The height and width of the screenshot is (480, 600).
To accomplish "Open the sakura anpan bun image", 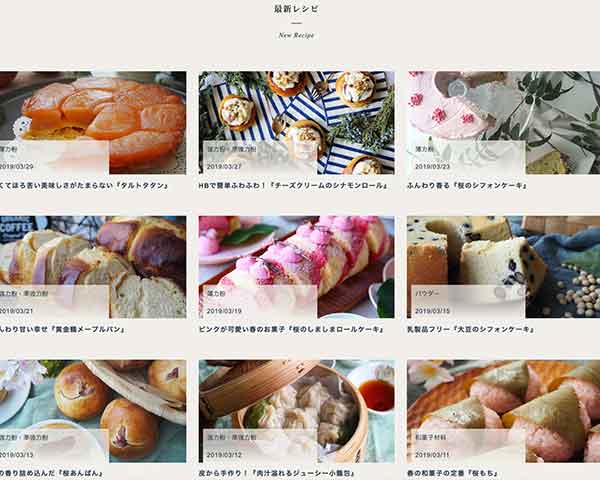I will [x=93, y=411].
